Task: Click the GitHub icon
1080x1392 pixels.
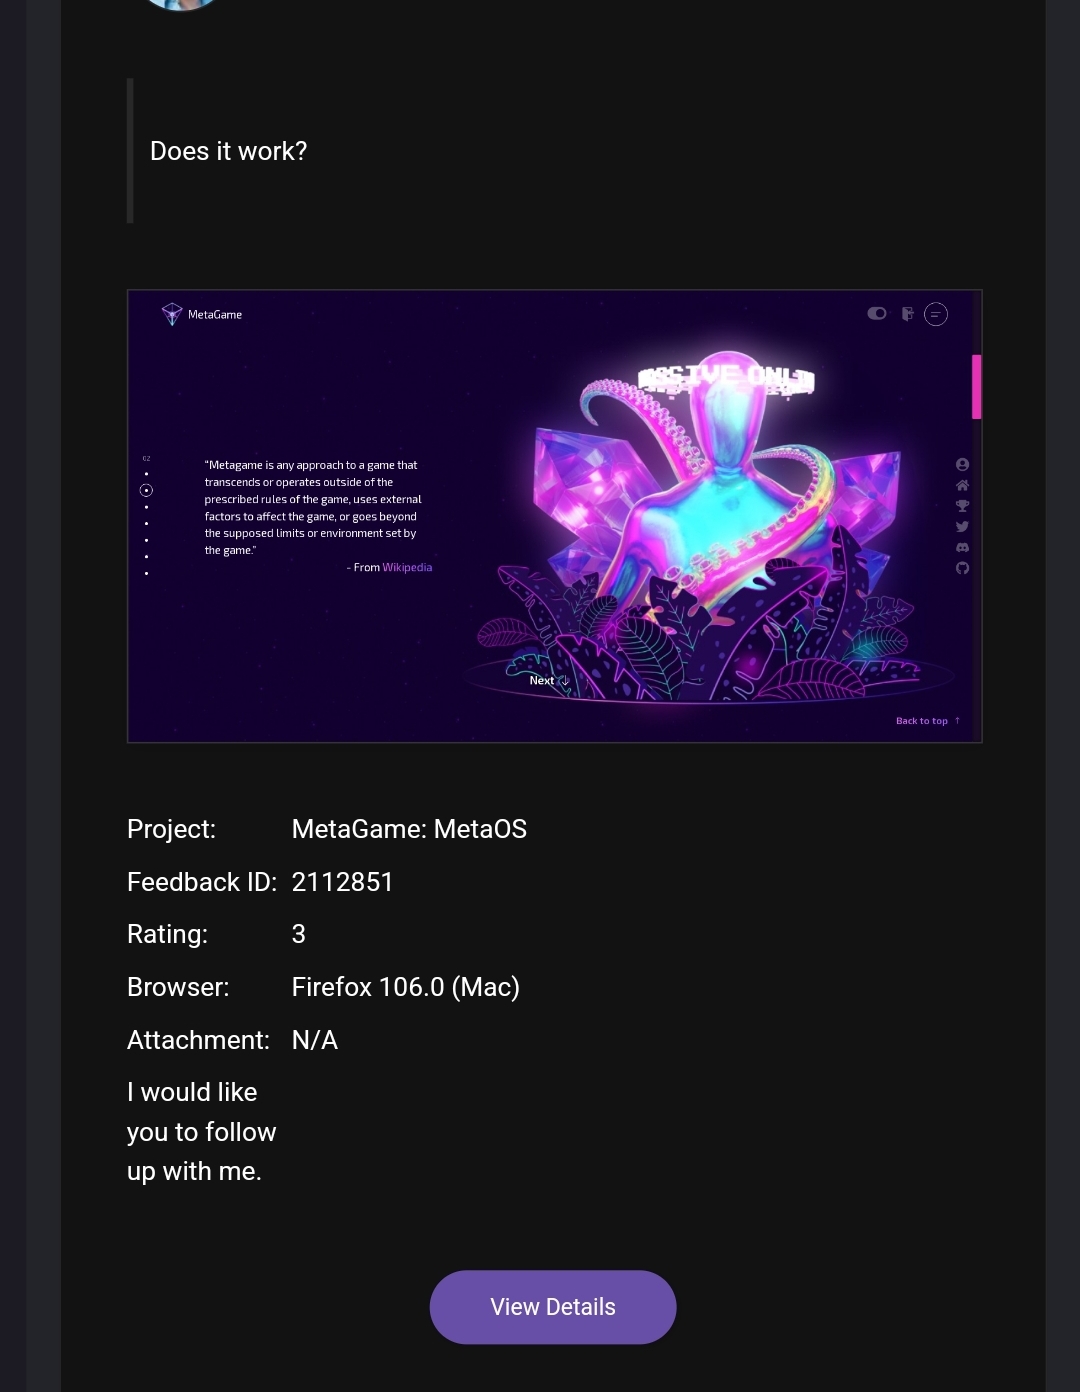Action: click(962, 568)
